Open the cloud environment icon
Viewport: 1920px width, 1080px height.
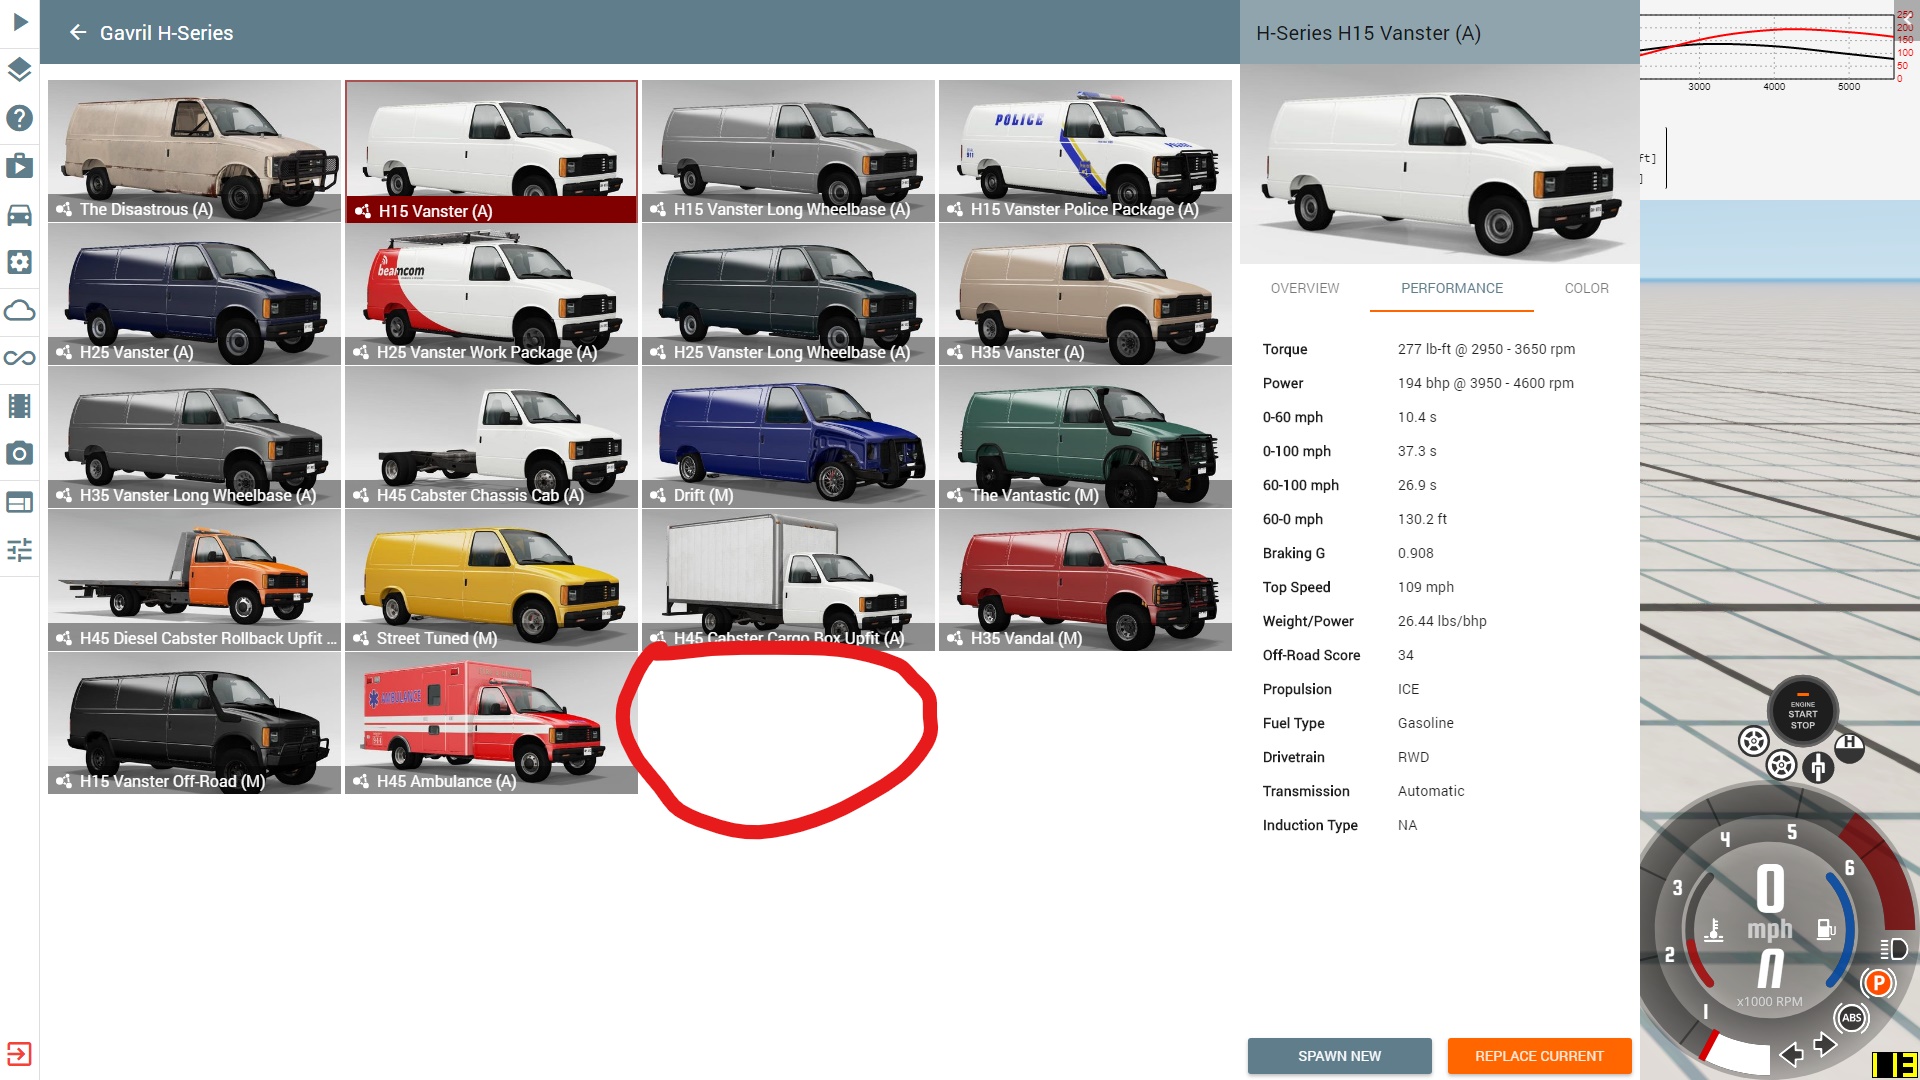click(20, 310)
